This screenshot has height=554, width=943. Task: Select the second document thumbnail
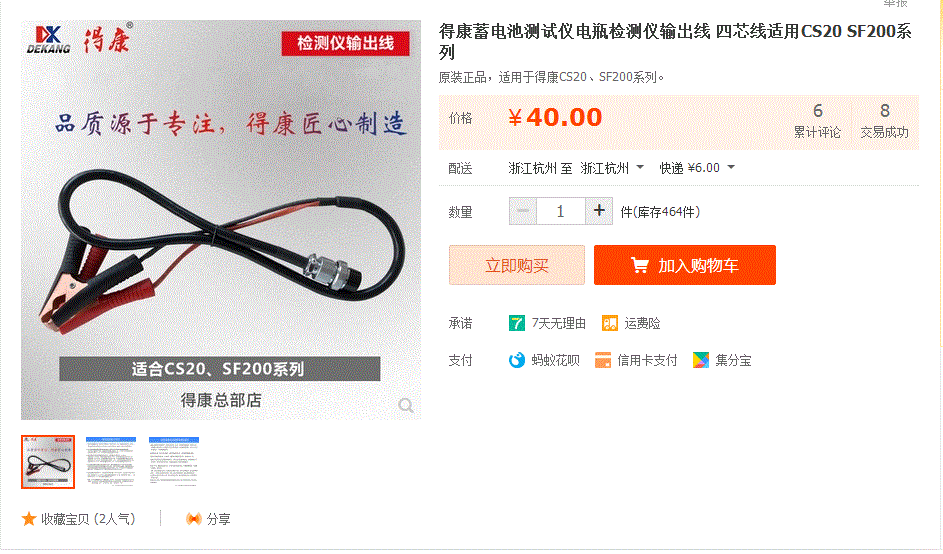[111, 462]
